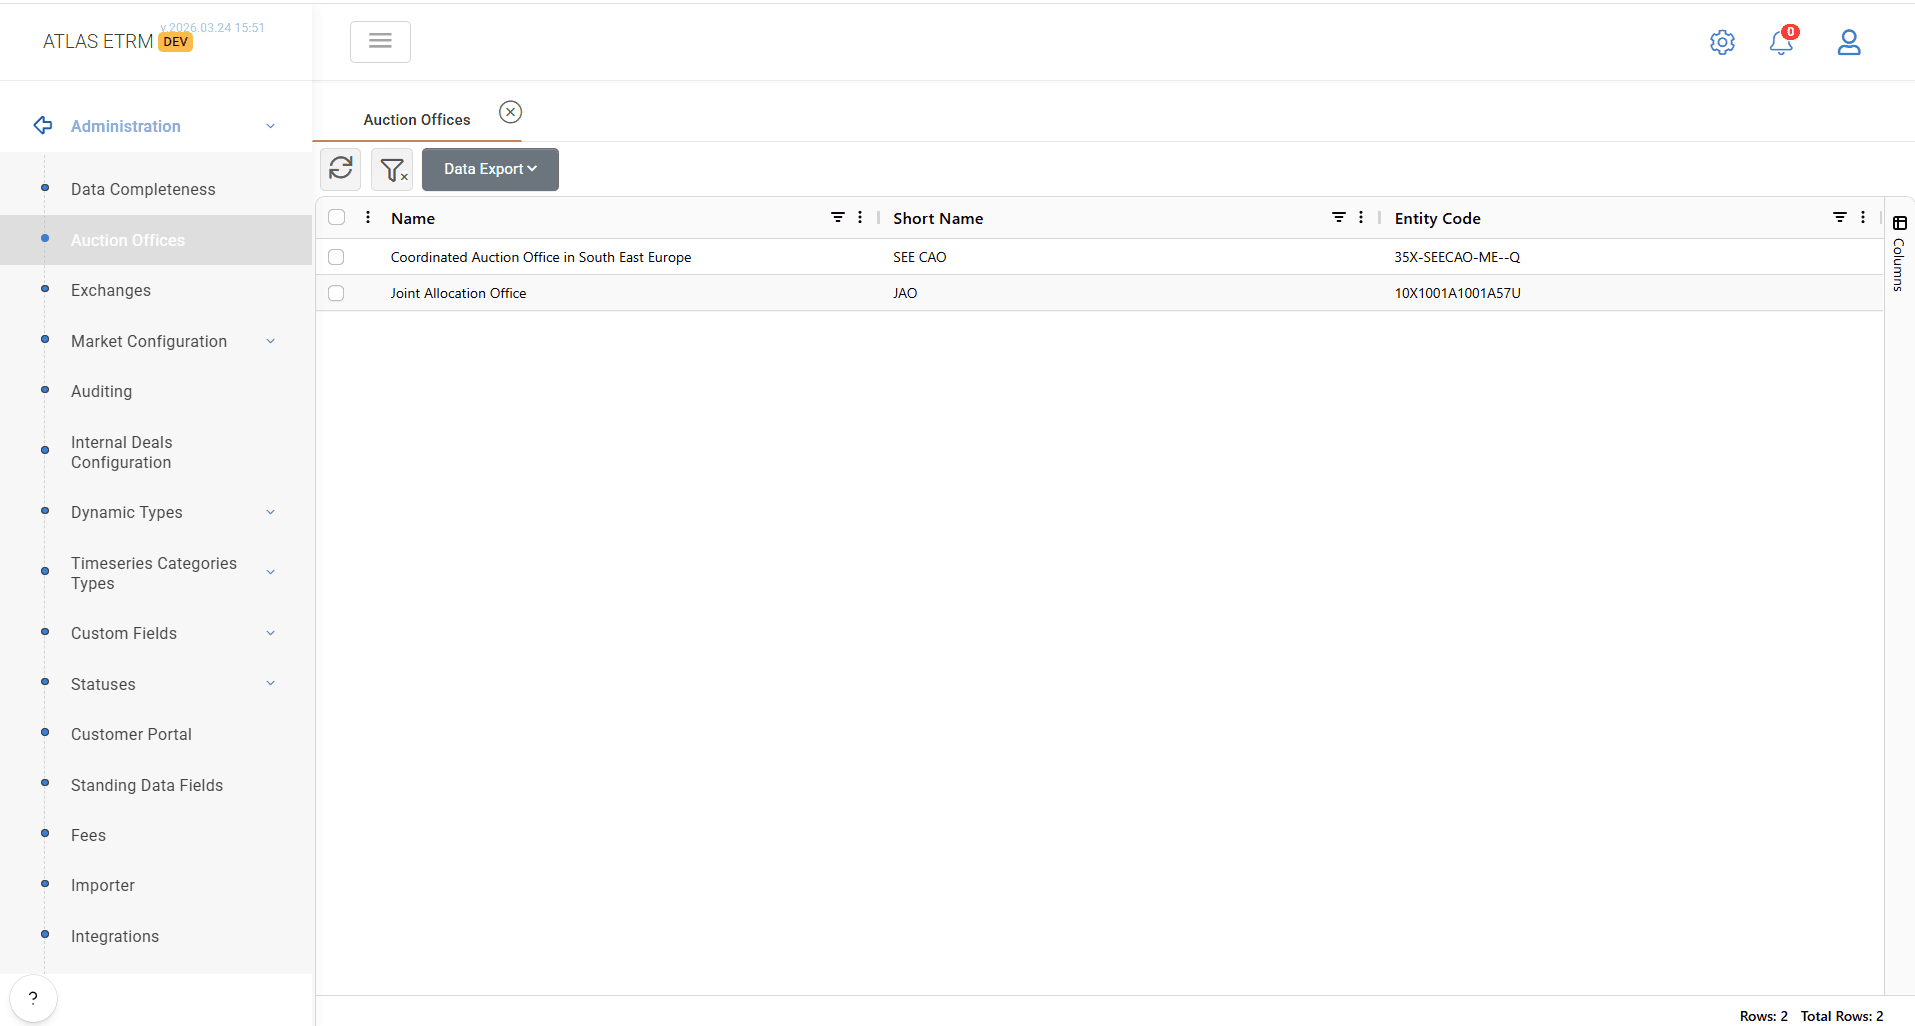Open Internal Deals Configuration
The width and height of the screenshot is (1915, 1026).
(x=121, y=452)
